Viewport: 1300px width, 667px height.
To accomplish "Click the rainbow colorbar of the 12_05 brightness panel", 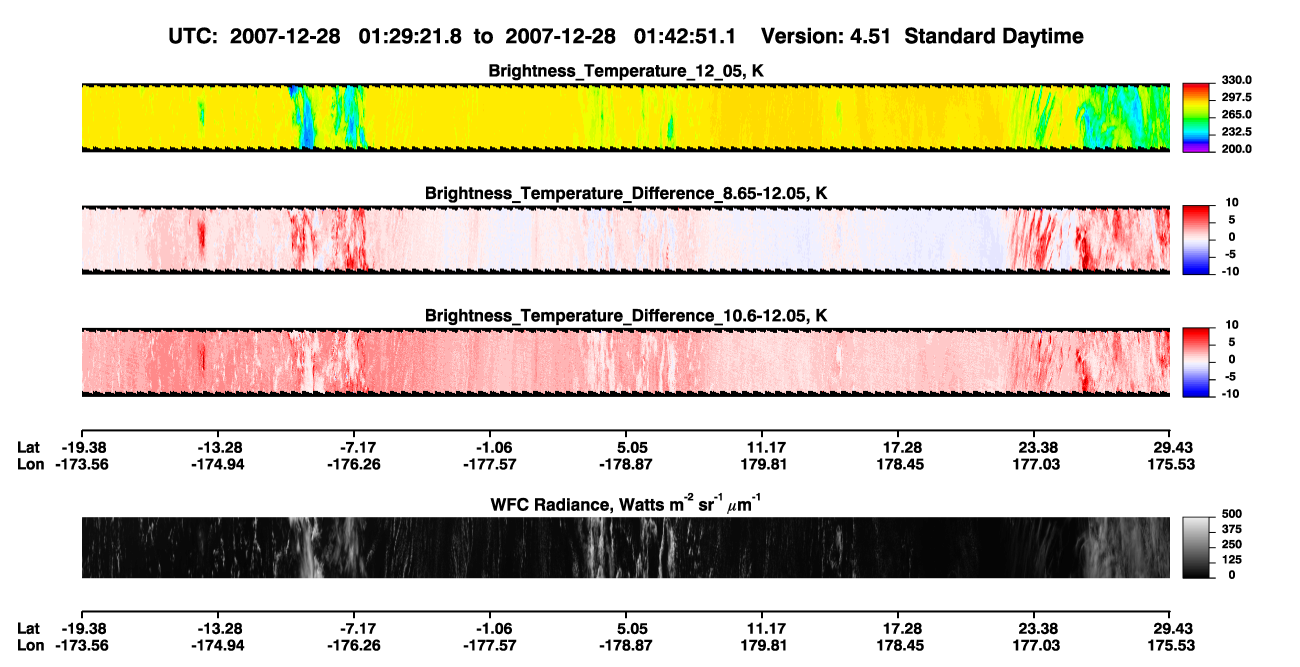I will click(1196, 117).
